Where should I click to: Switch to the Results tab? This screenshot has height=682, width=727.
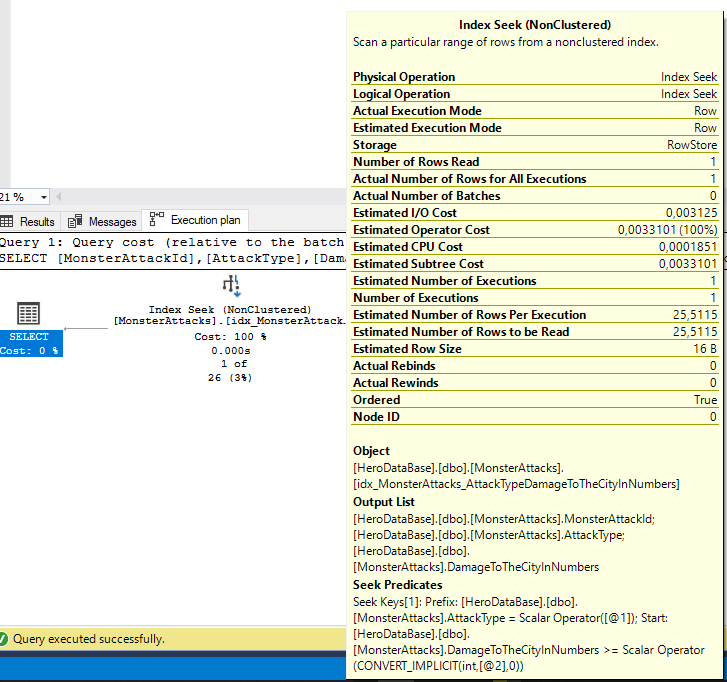[30, 222]
